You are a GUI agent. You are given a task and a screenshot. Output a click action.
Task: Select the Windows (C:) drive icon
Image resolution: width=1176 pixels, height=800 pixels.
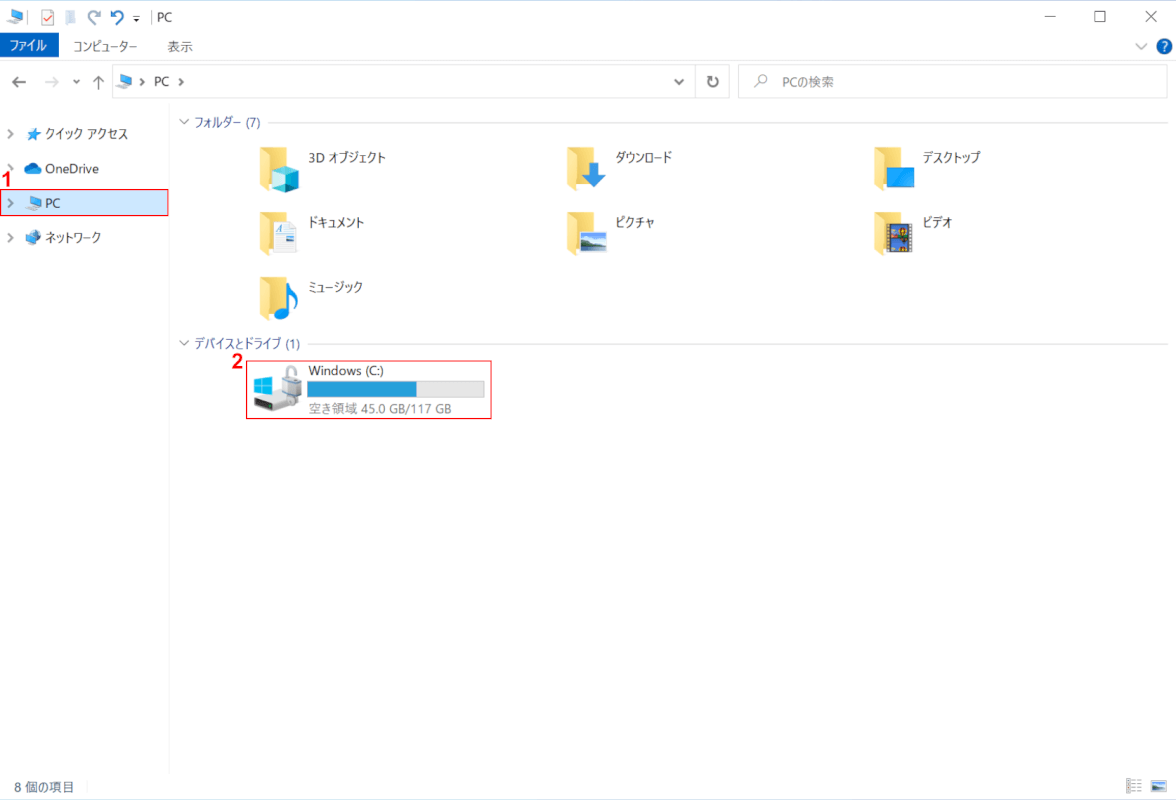point(277,389)
